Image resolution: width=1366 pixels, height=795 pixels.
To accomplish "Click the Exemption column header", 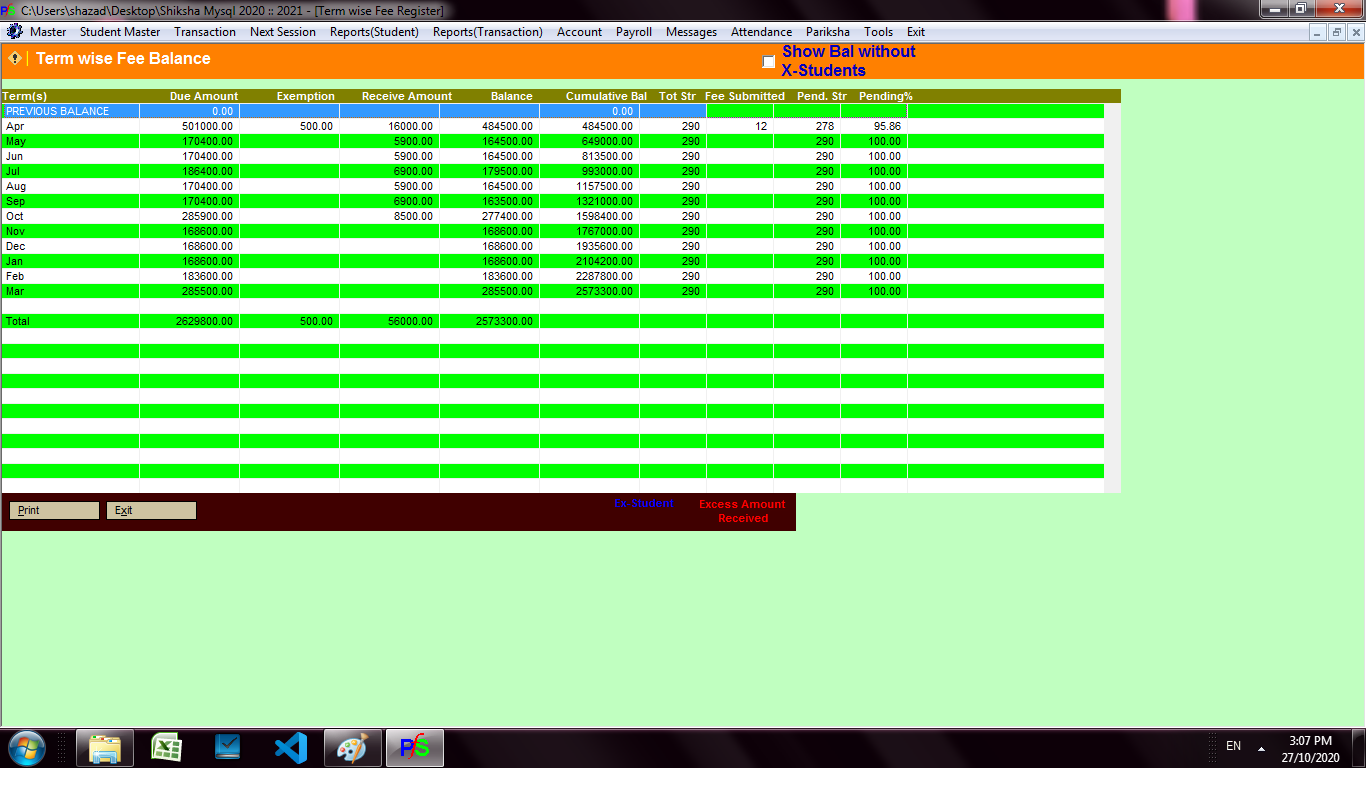I will (305, 96).
